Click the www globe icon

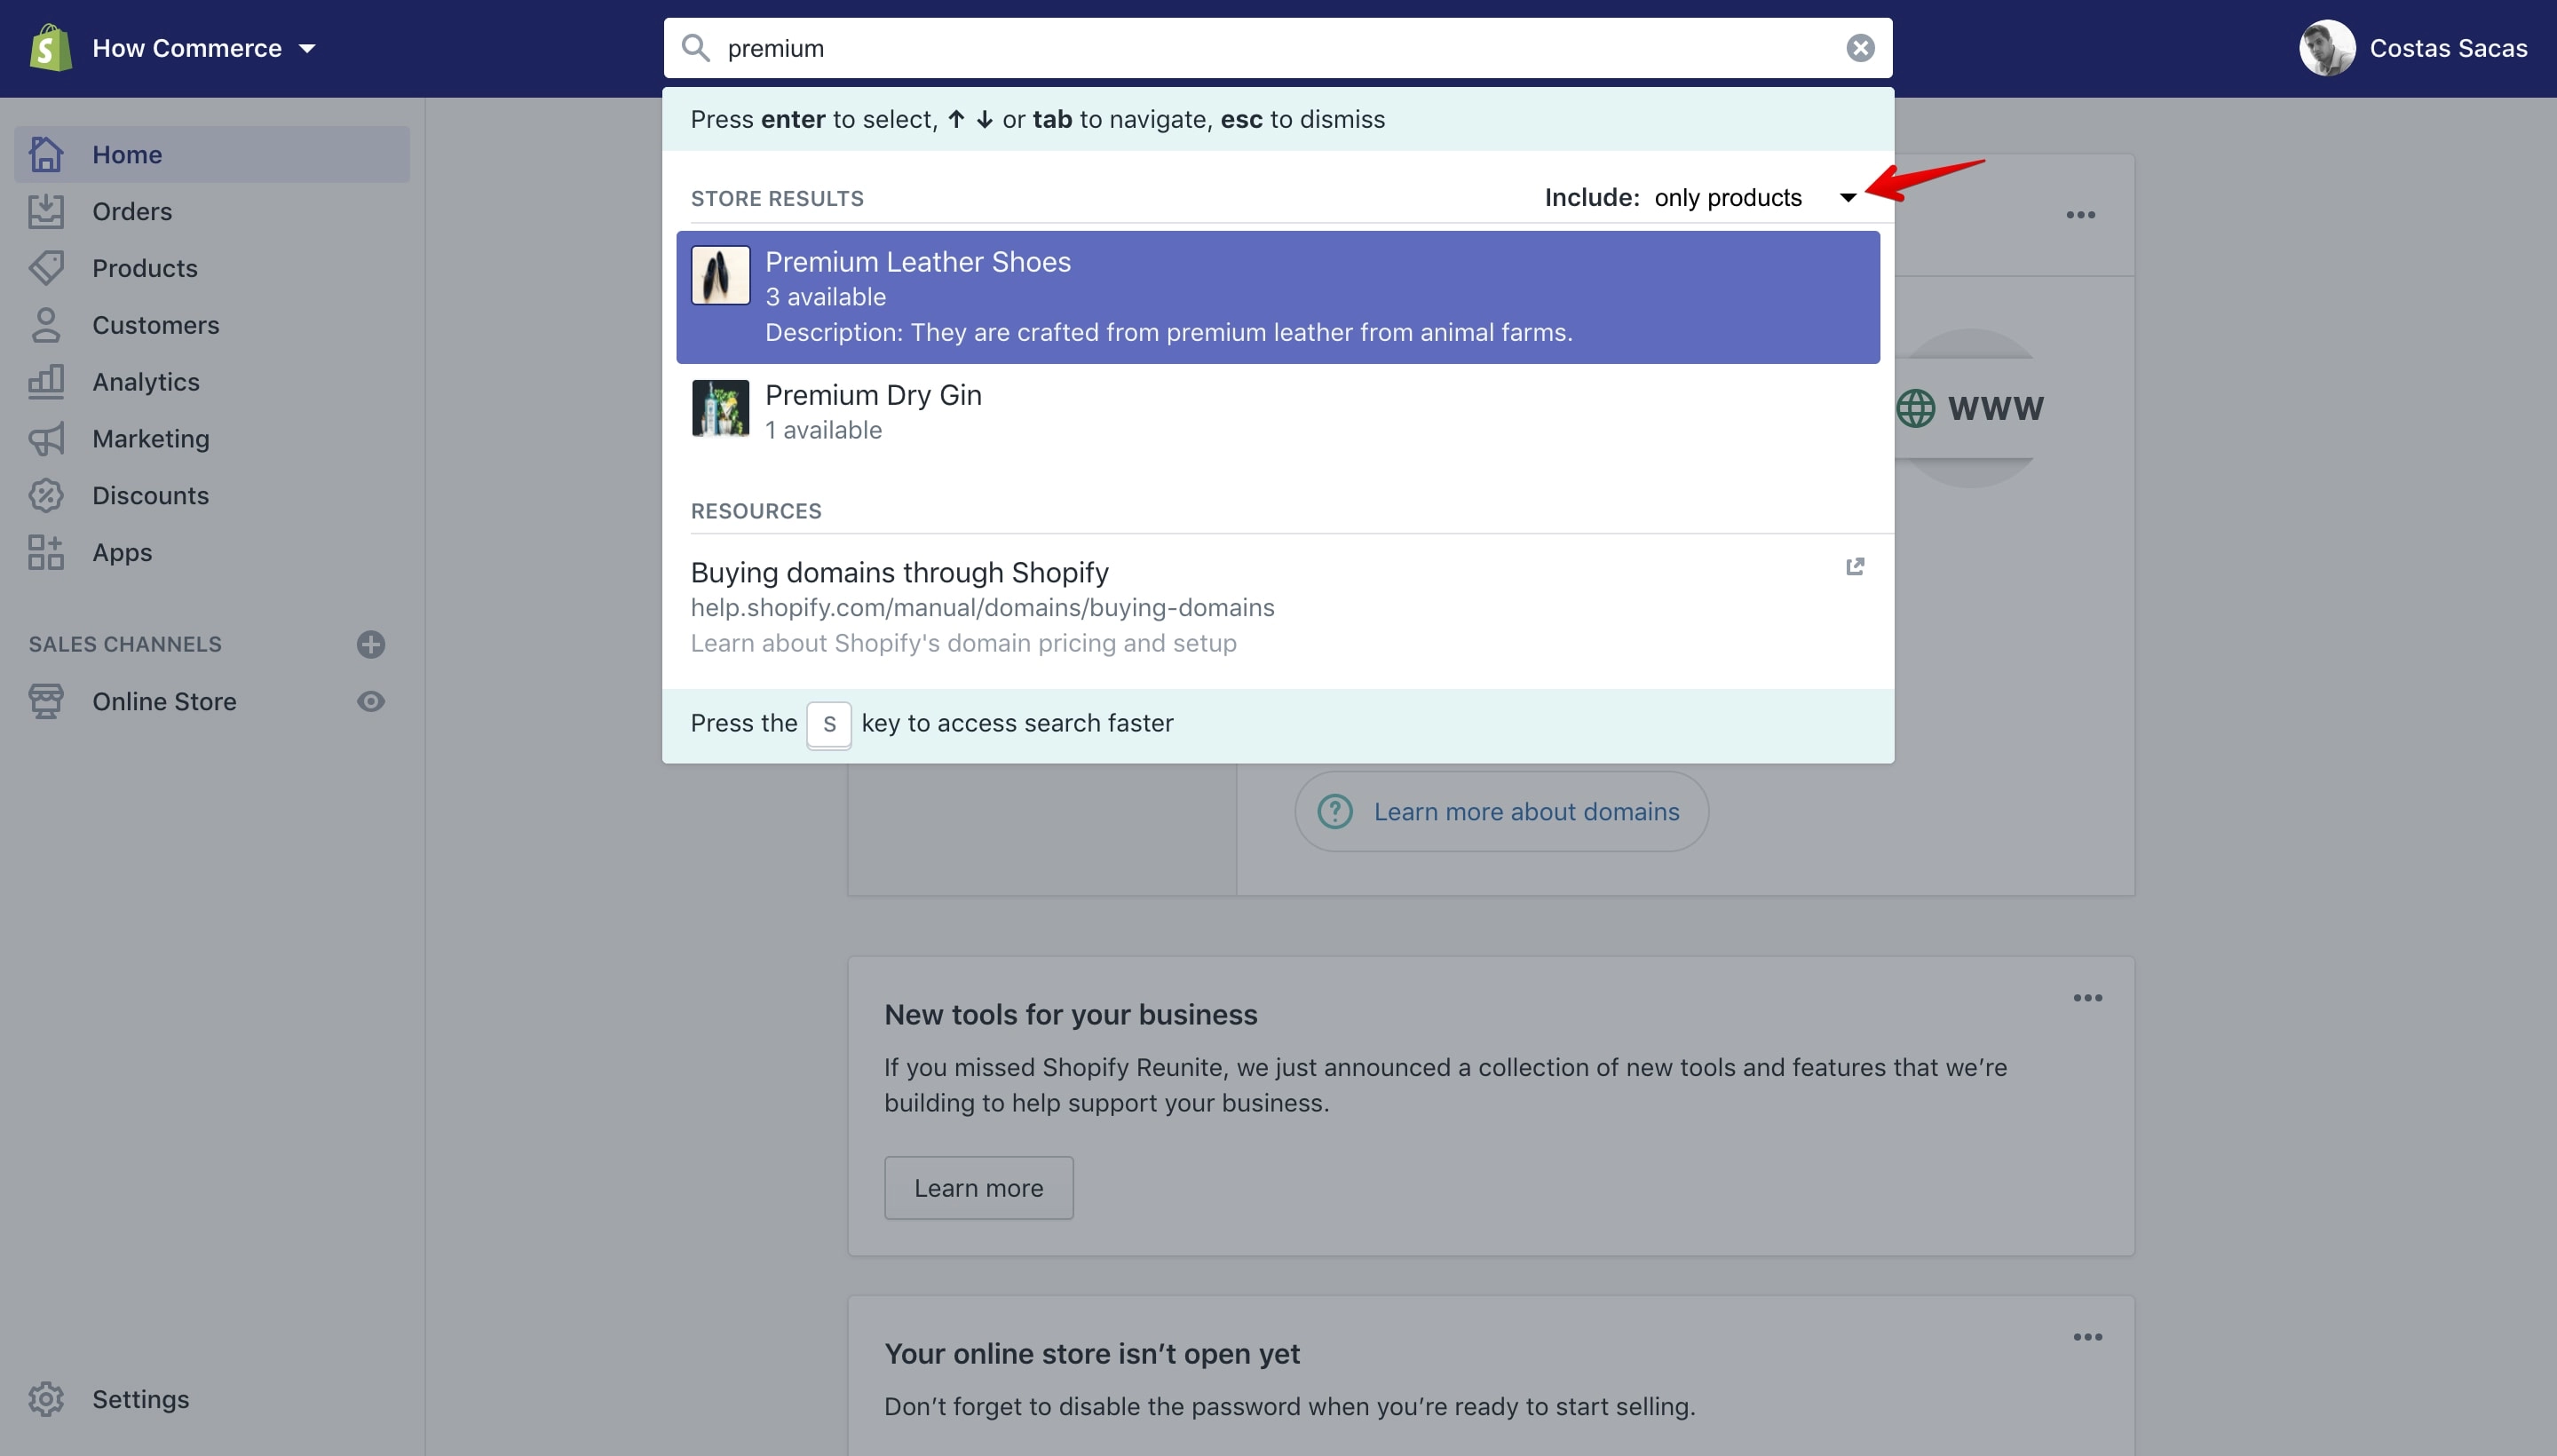coord(1915,408)
